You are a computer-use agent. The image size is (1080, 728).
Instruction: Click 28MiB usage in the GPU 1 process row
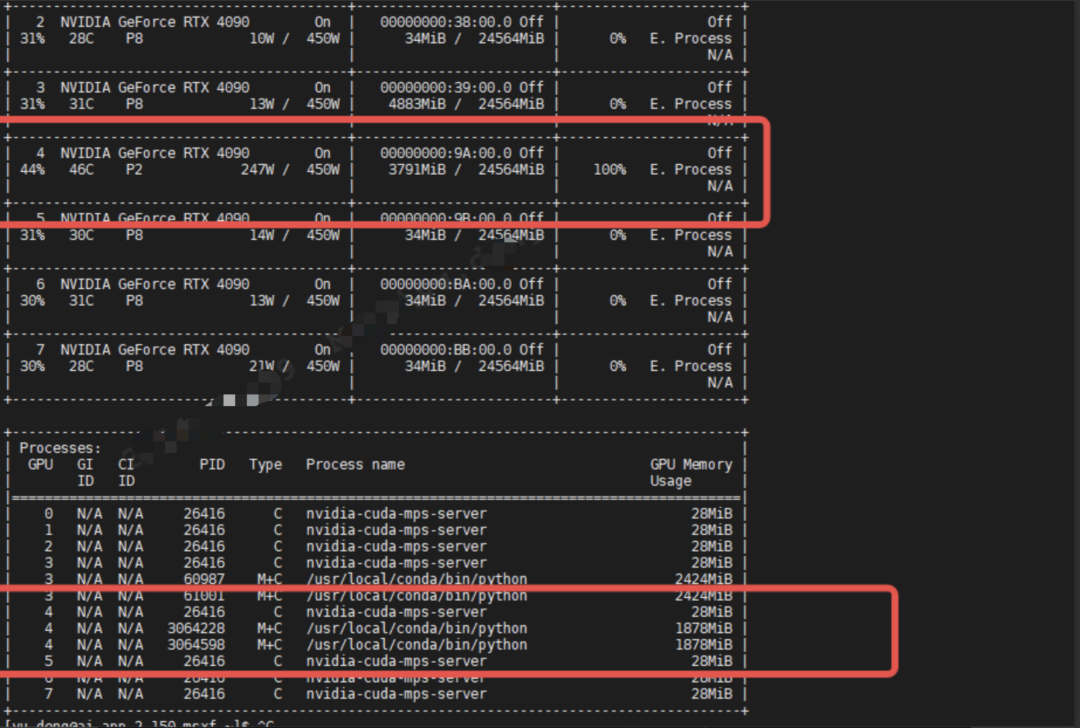[x=712, y=530]
